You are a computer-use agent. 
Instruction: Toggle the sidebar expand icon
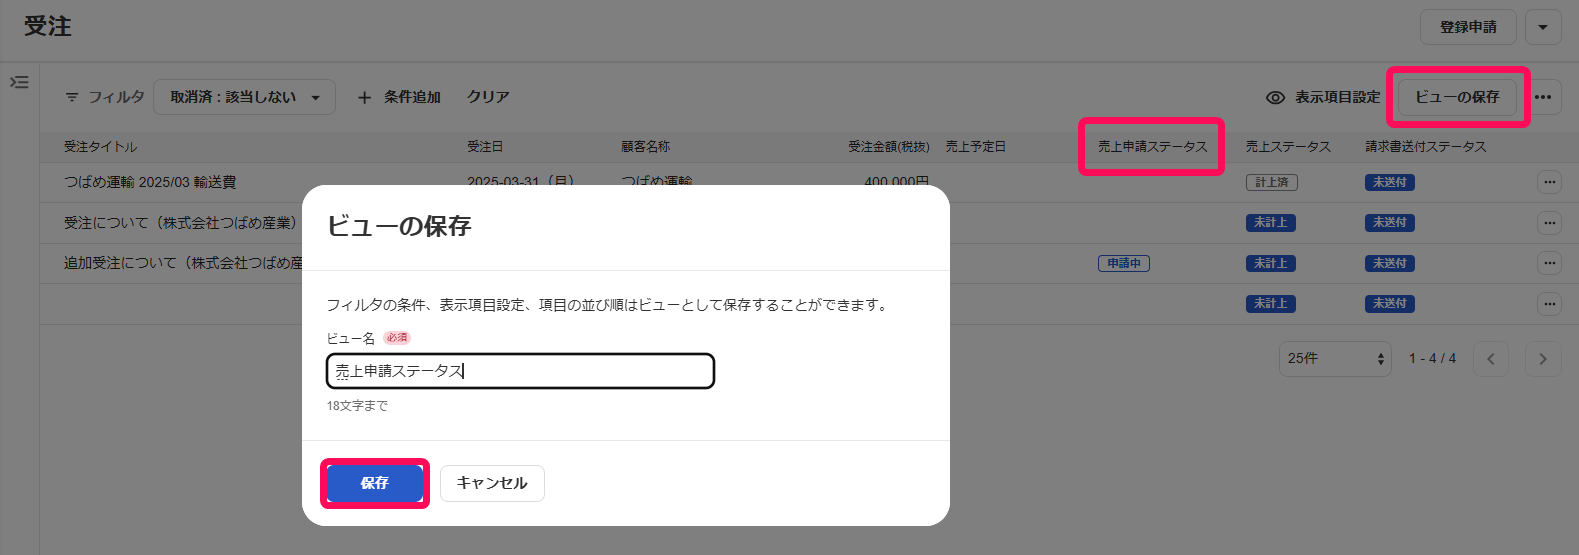(19, 82)
